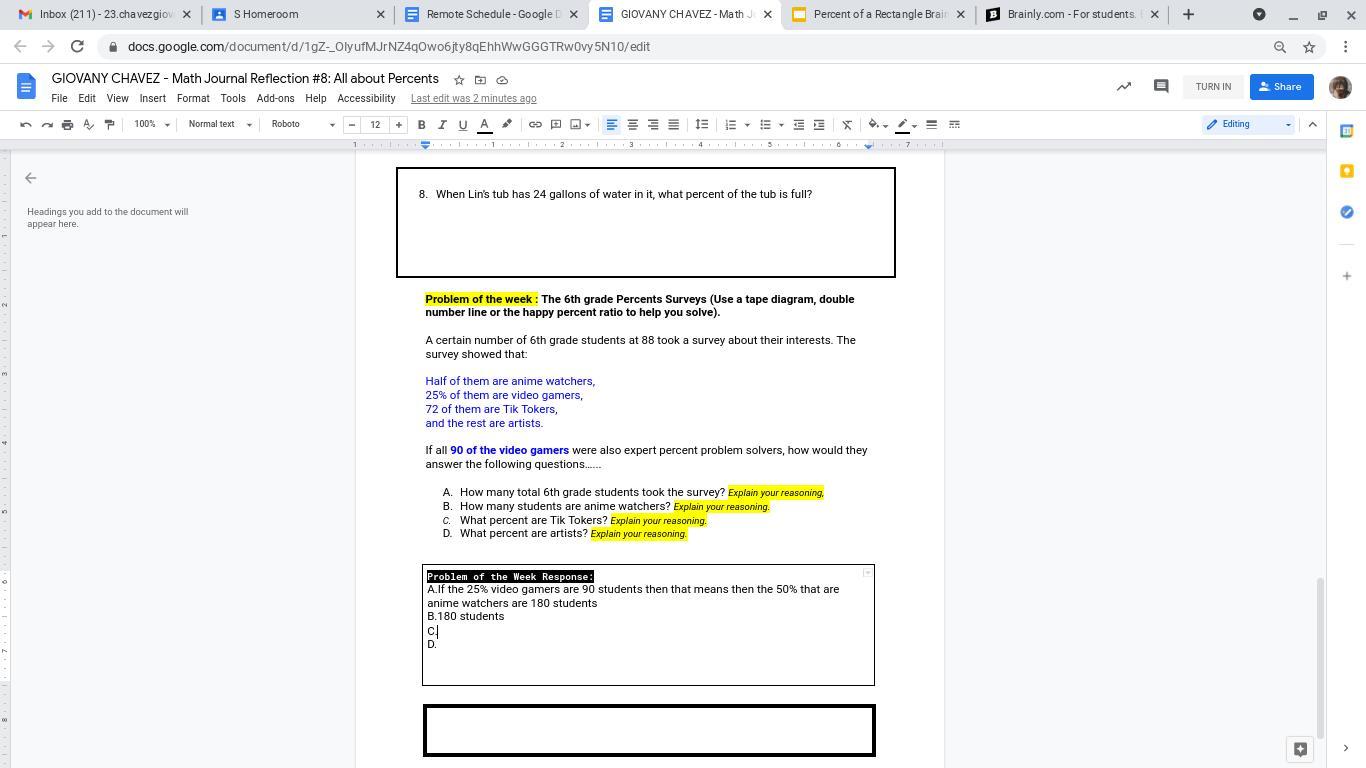Click the Print icon in toolbar
The height and width of the screenshot is (768, 1366).
tap(67, 125)
